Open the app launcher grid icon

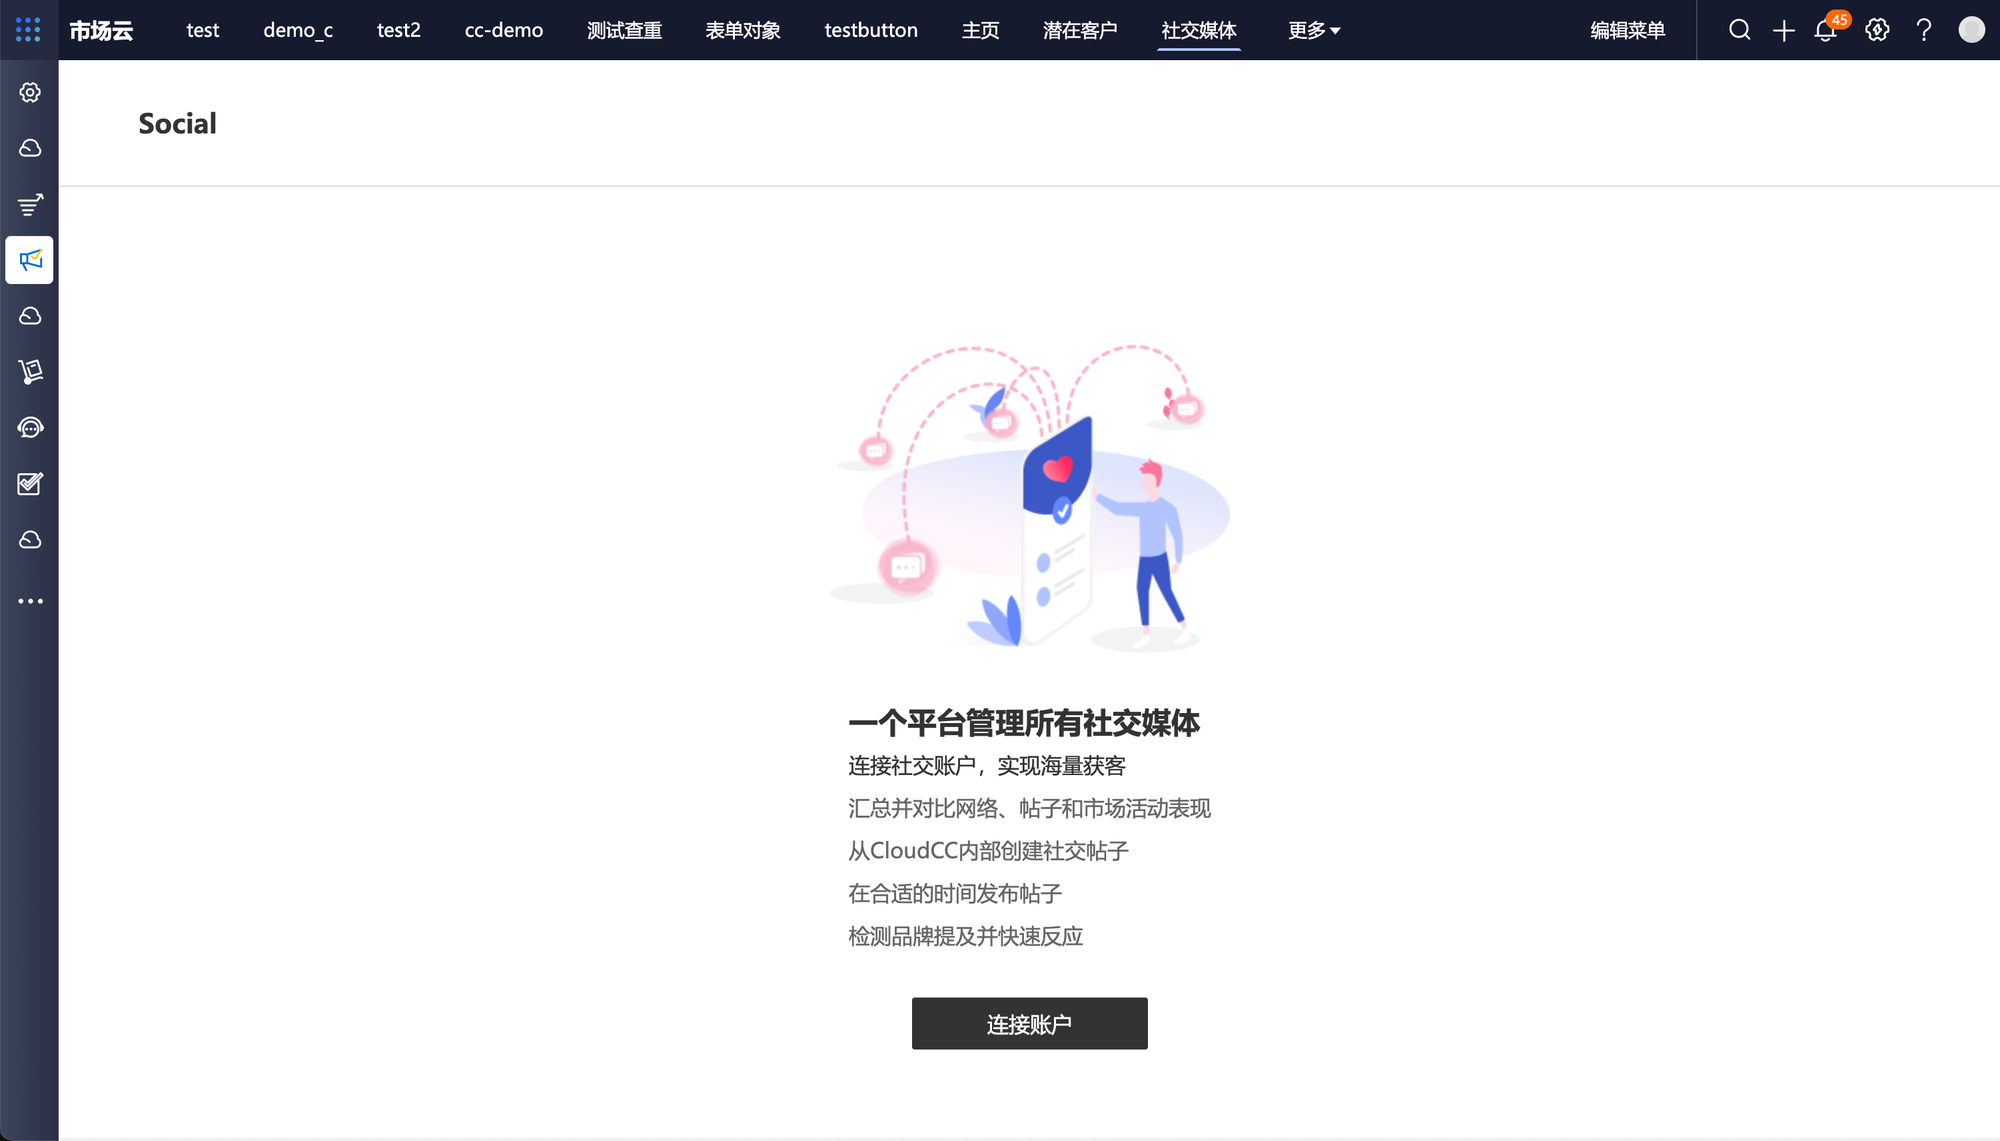tap(28, 30)
